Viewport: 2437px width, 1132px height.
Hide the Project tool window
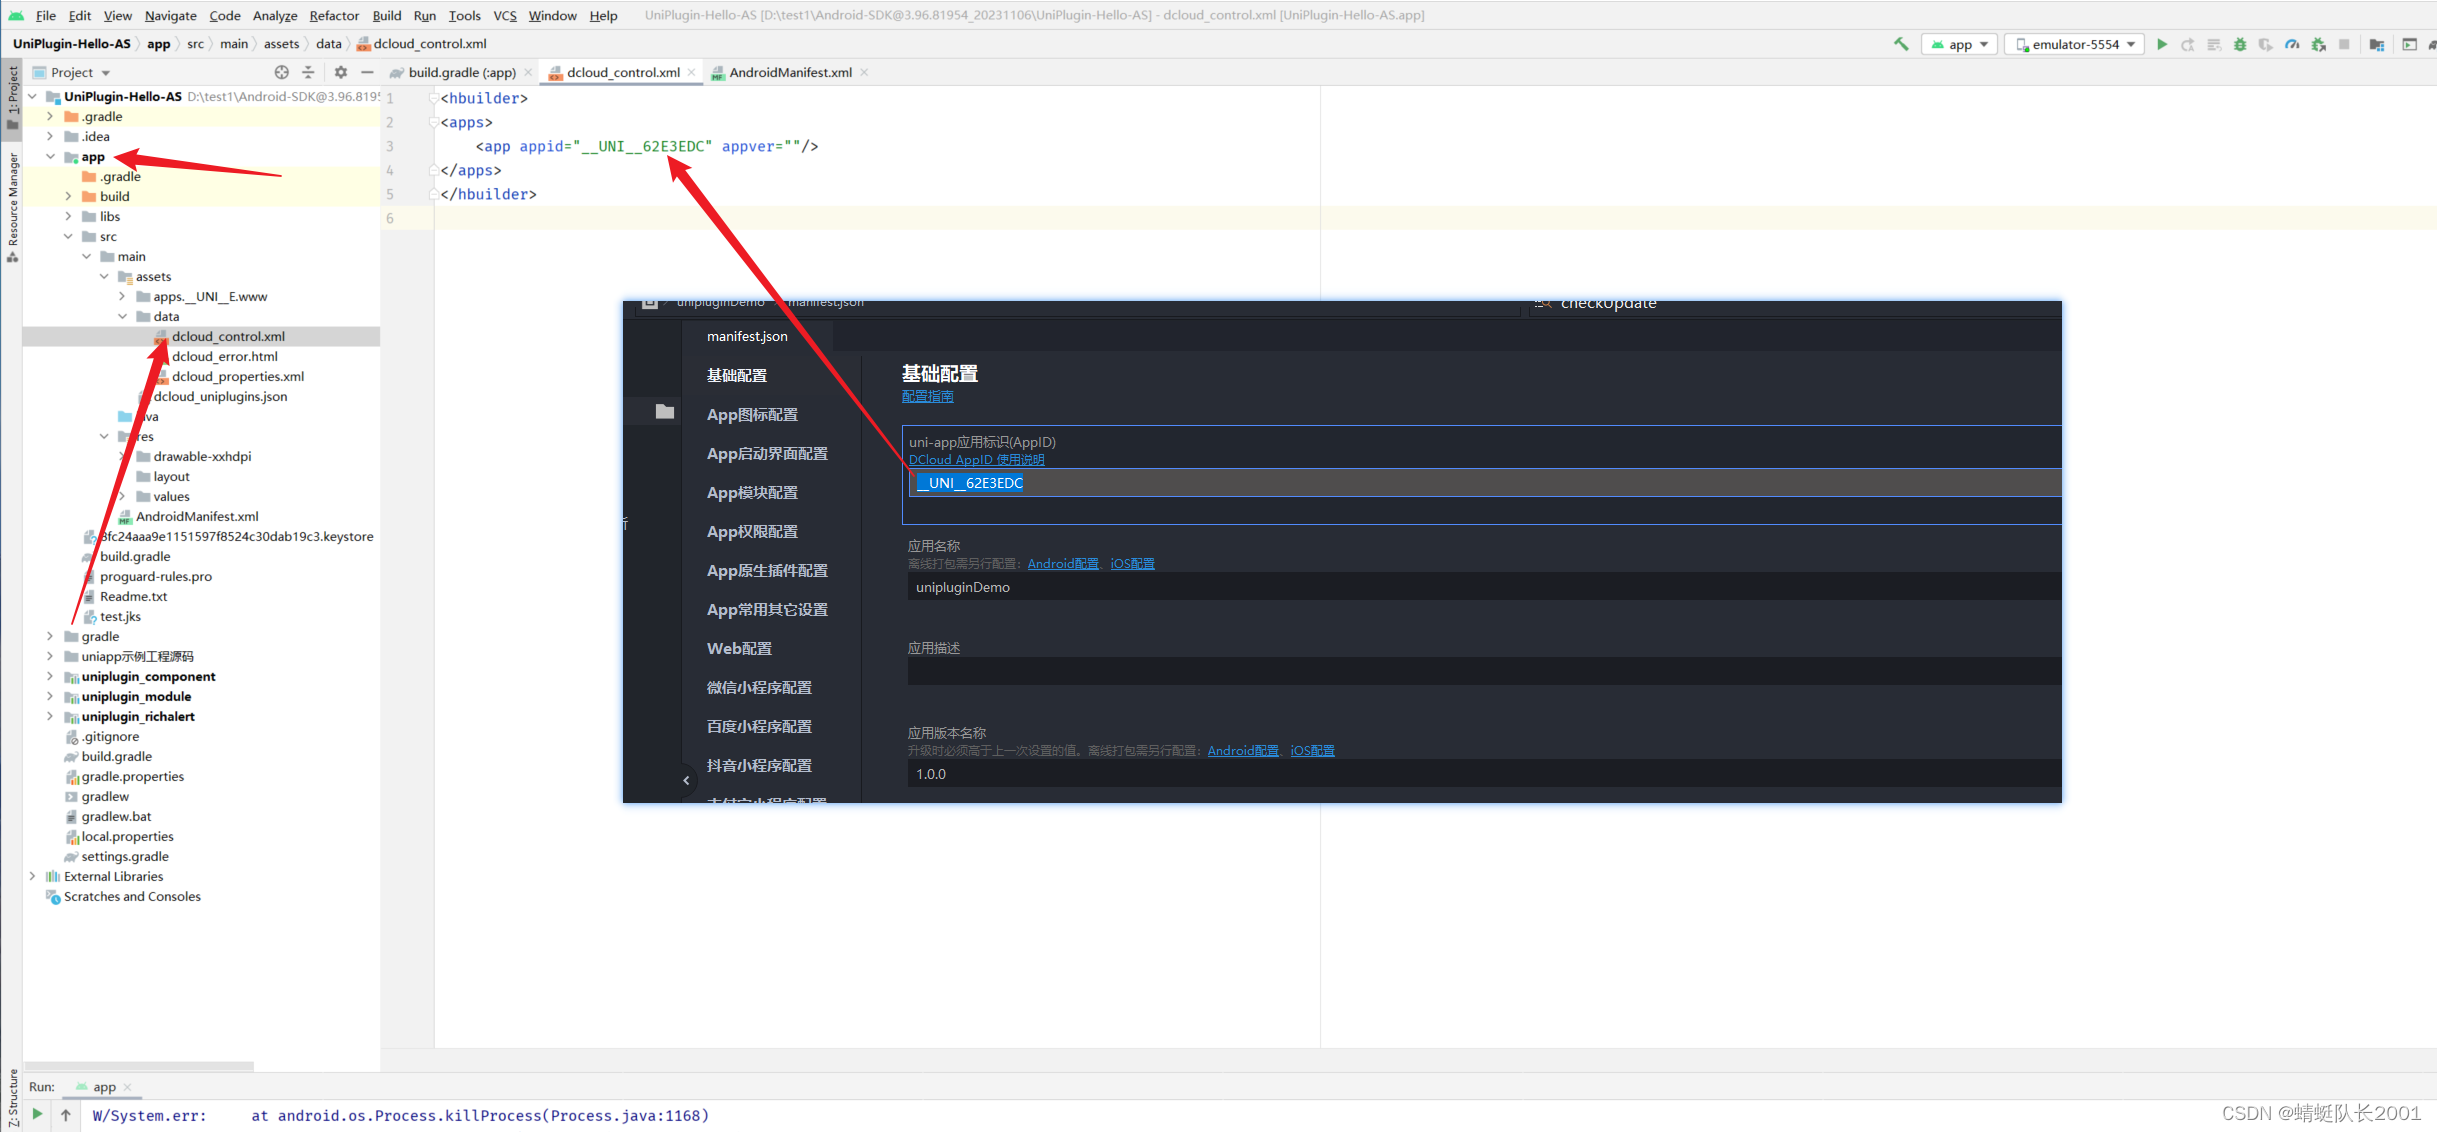[367, 72]
